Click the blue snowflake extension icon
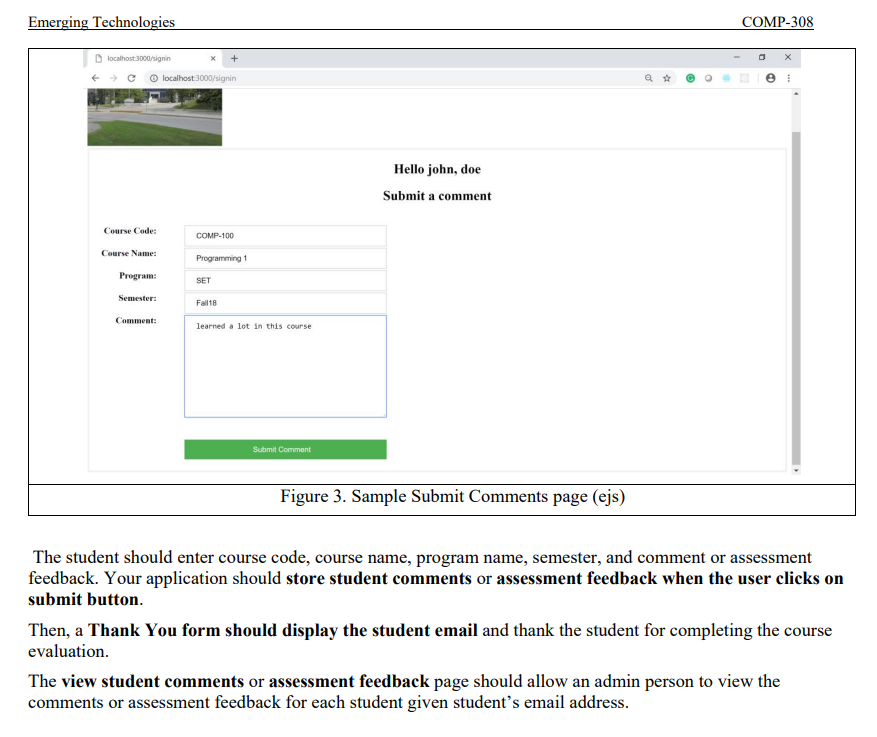The image size is (877, 737). click(725, 78)
